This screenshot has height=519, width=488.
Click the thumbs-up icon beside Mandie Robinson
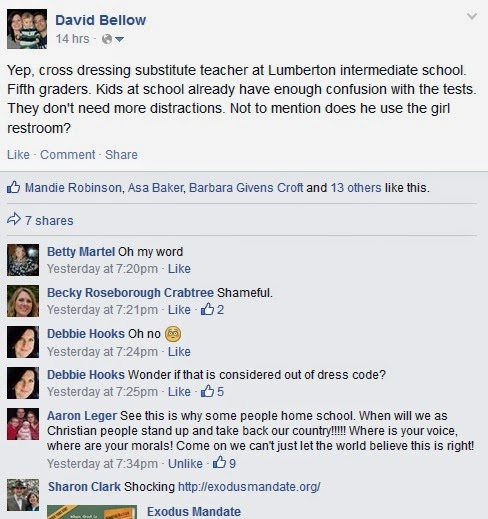coord(14,187)
